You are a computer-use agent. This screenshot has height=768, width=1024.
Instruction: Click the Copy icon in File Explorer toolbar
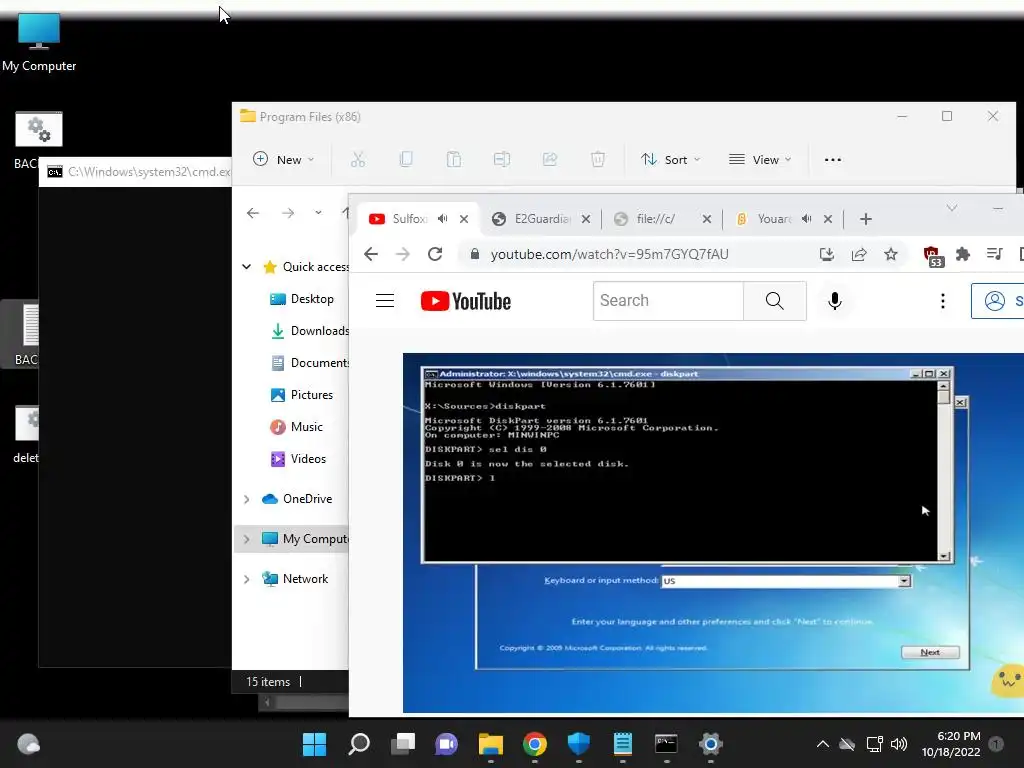pyautogui.click(x=406, y=159)
